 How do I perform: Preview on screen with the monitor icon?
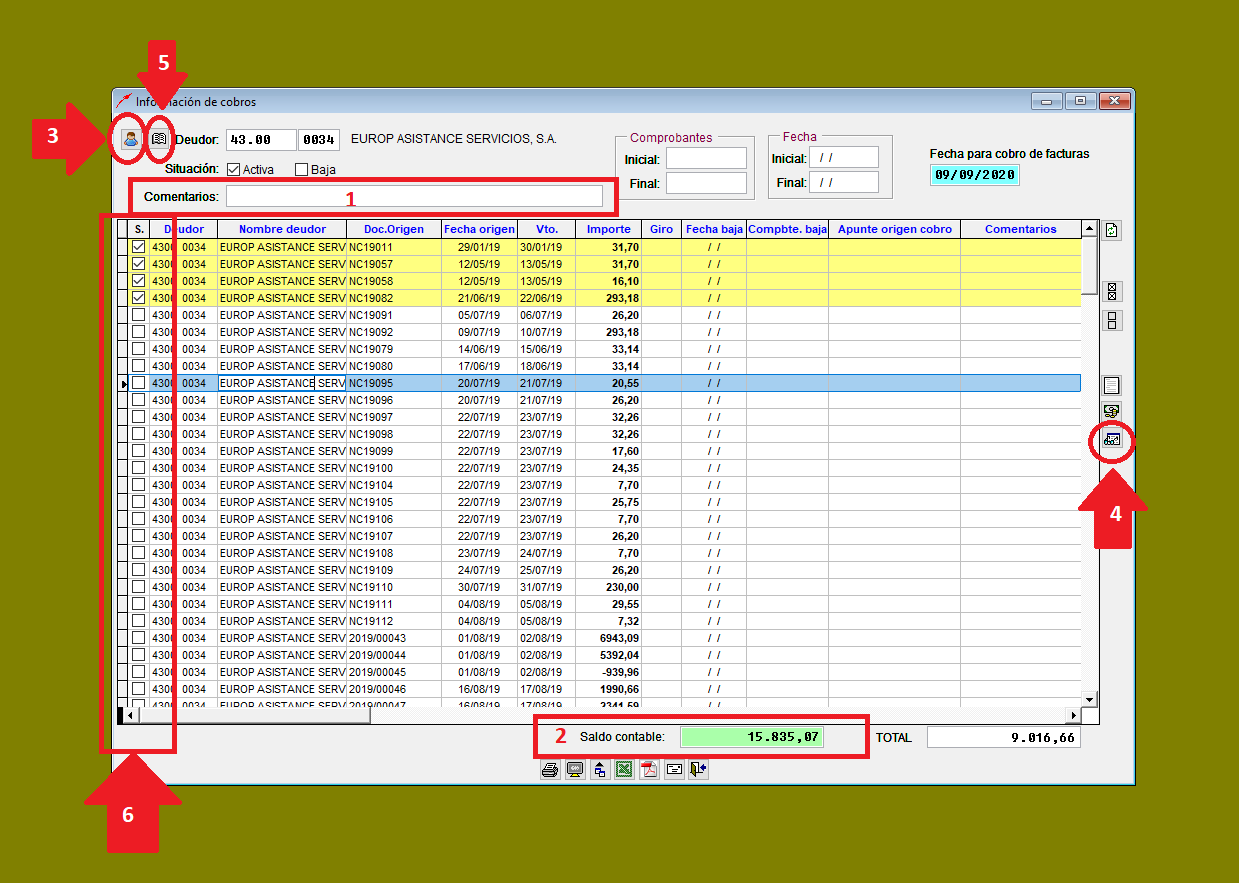[575, 770]
